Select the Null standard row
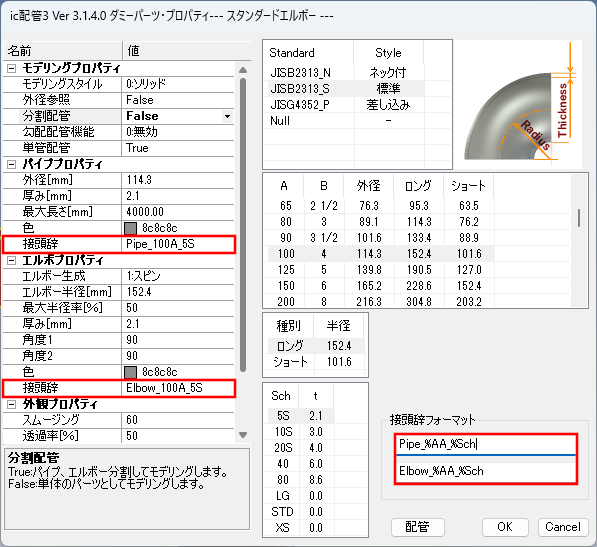Screen dimensions: 597x547 346,121
